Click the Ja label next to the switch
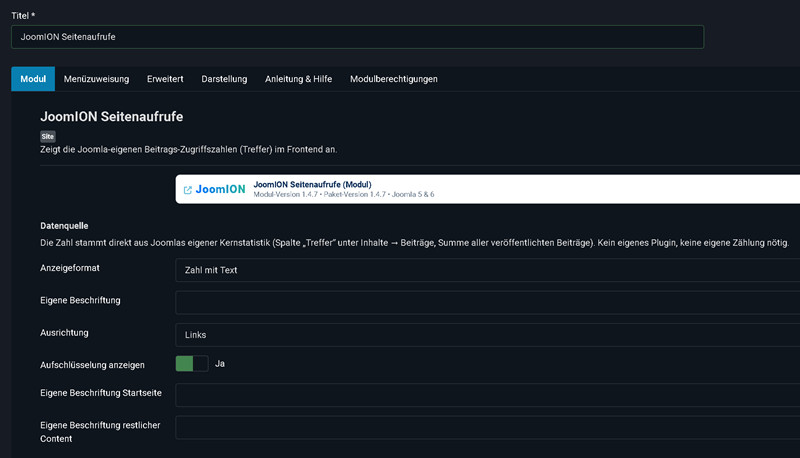Screen dimensions: 800x458 (220, 364)
